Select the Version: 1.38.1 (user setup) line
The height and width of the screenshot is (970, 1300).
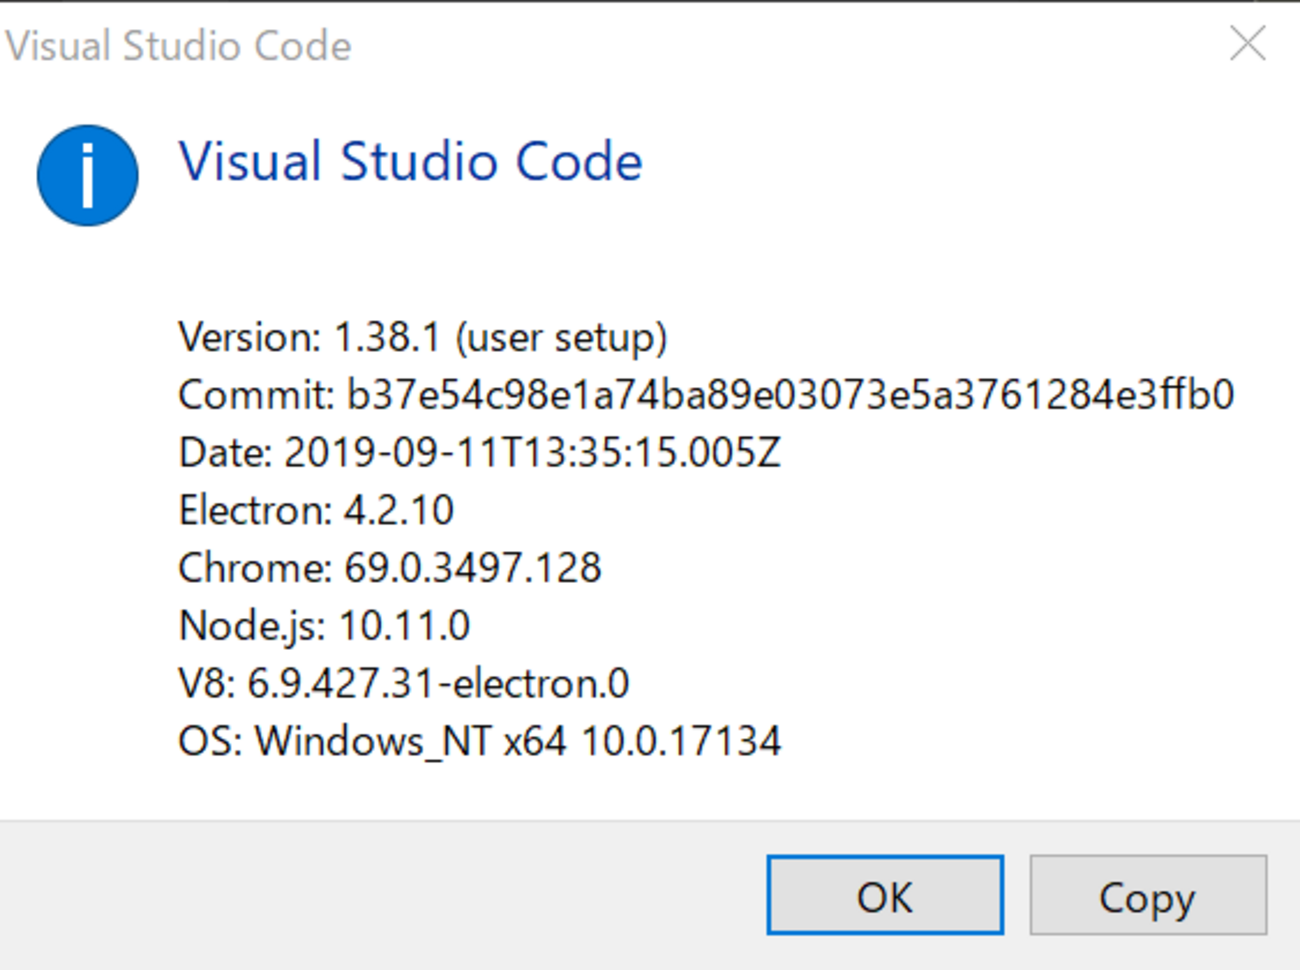point(423,338)
